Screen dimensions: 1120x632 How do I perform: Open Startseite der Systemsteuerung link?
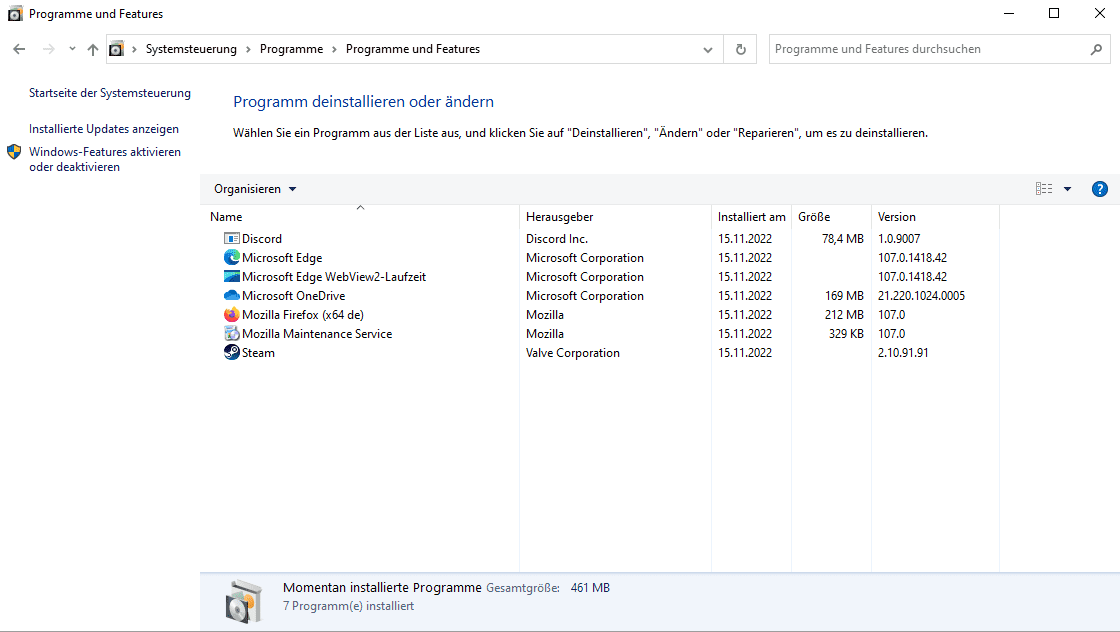pyautogui.click(x=110, y=93)
